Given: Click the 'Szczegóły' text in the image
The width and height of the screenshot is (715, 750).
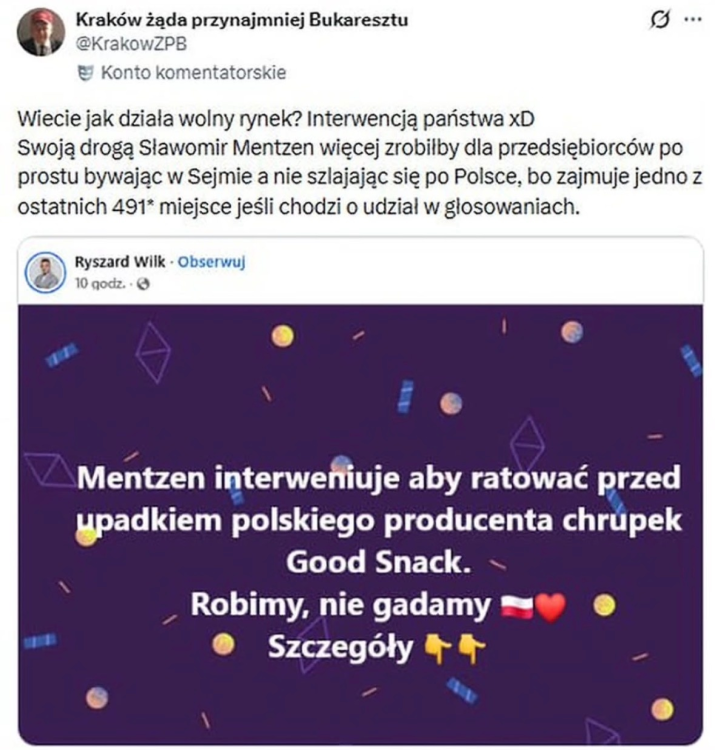Looking at the screenshot, I should coord(340,648).
